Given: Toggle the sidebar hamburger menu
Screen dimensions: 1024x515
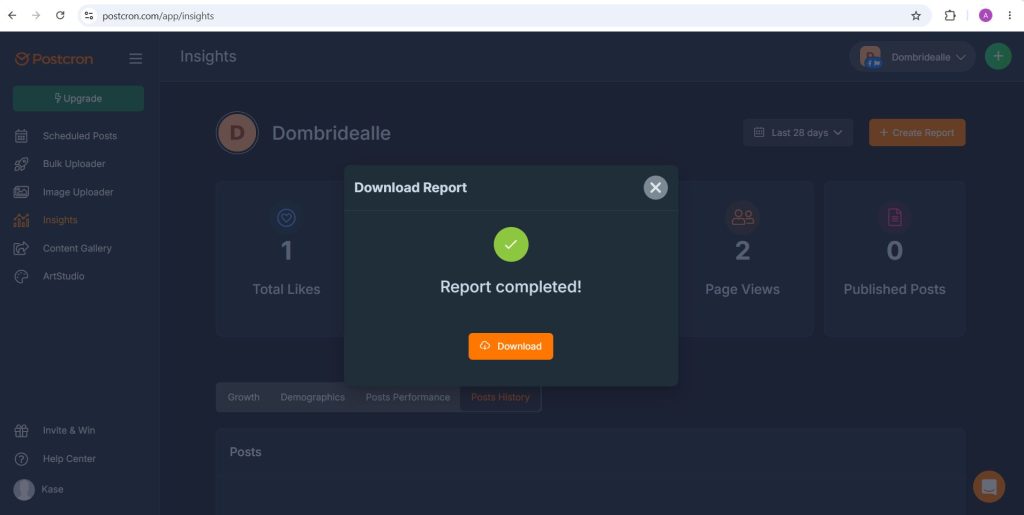Looking at the screenshot, I should point(135,59).
